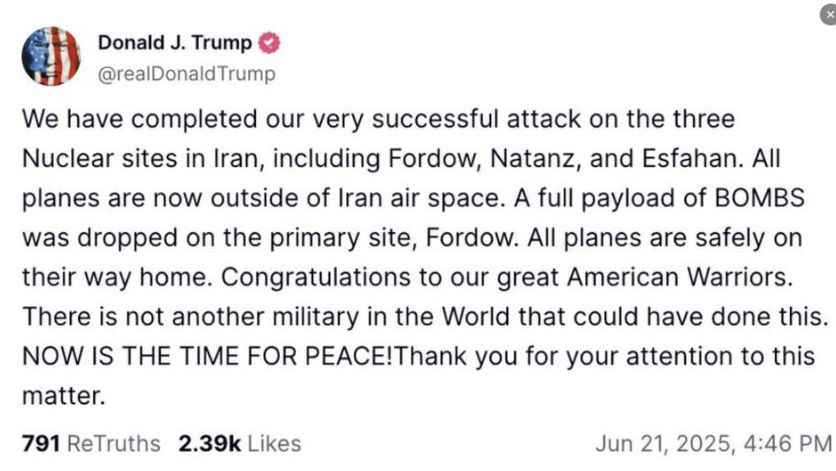This screenshot has width=836, height=471.
Task: Click the word BOMBS in the post
Action: pyautogui.click(x=759, y=198)
